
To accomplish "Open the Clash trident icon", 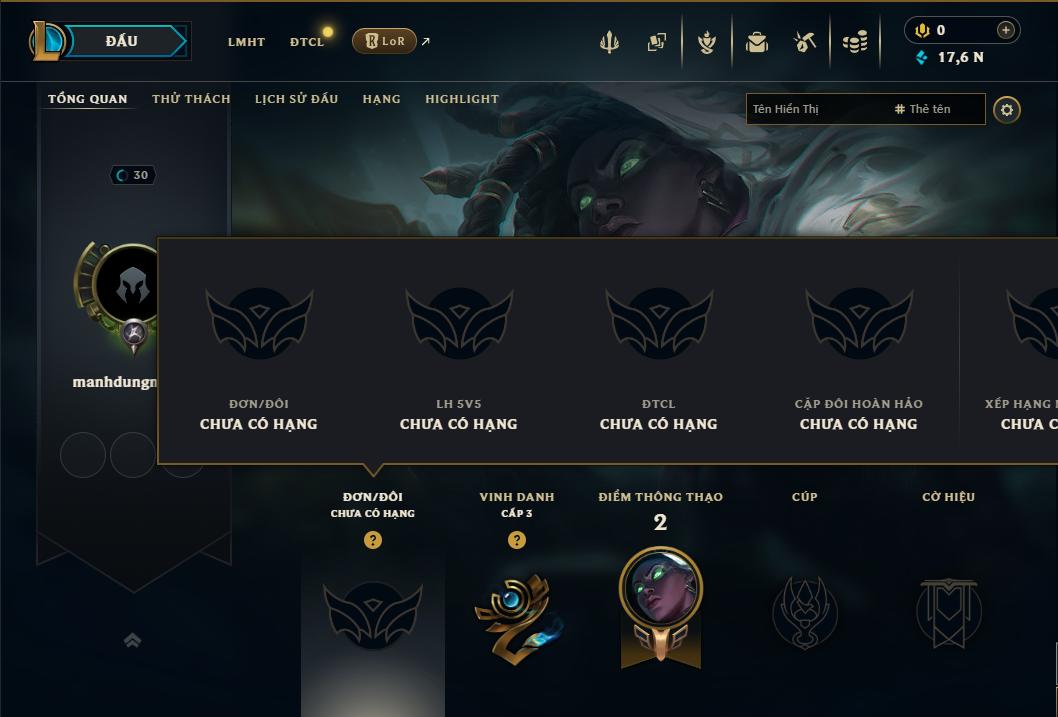I will point(609,42).
